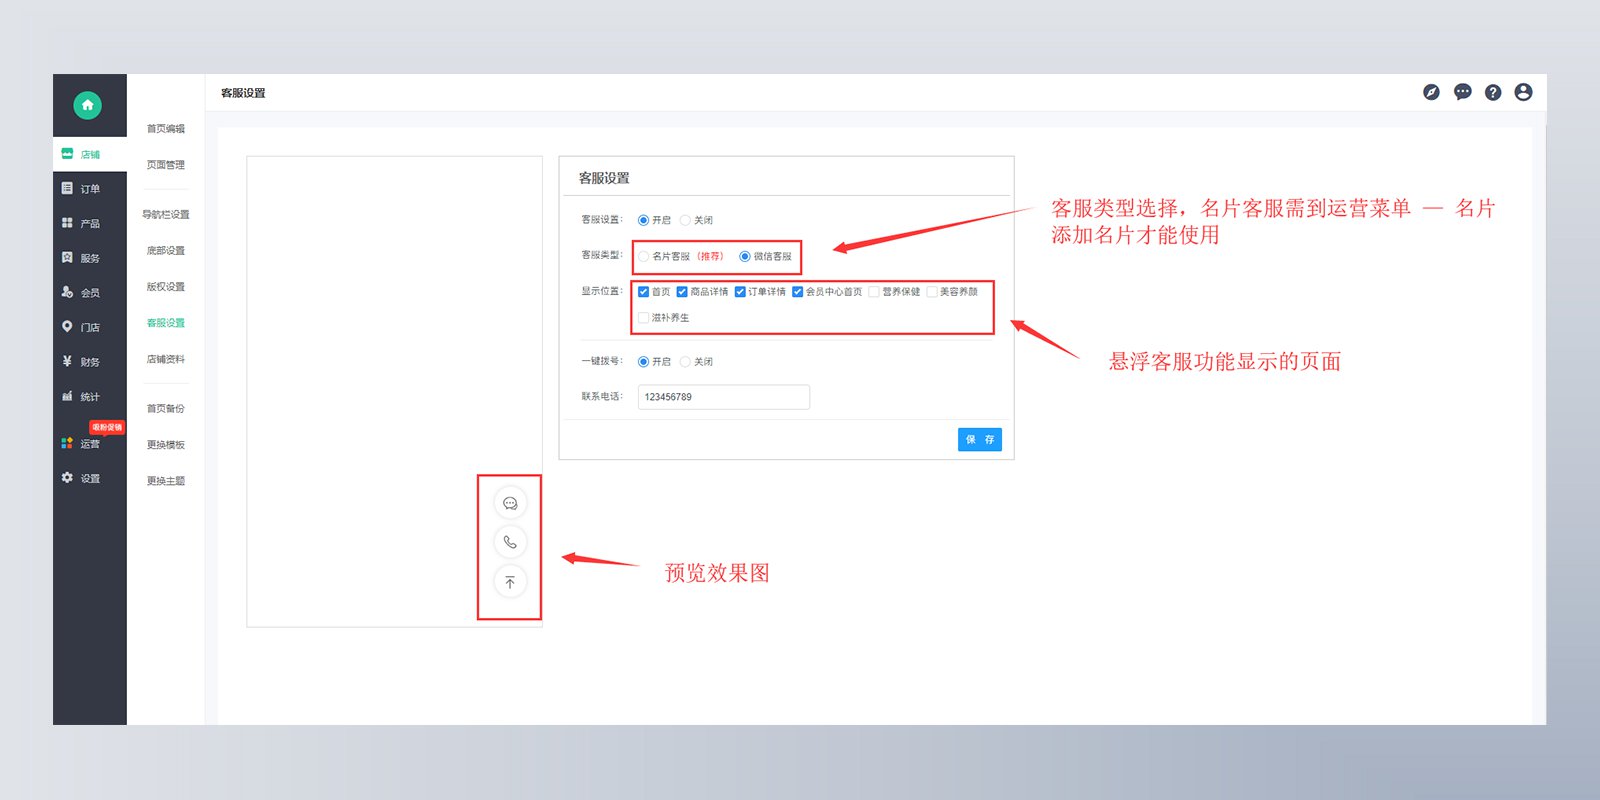
Task: Uncheck the 商品详情 checkbox
Action: pyautogui.click(x=682, y=292)
